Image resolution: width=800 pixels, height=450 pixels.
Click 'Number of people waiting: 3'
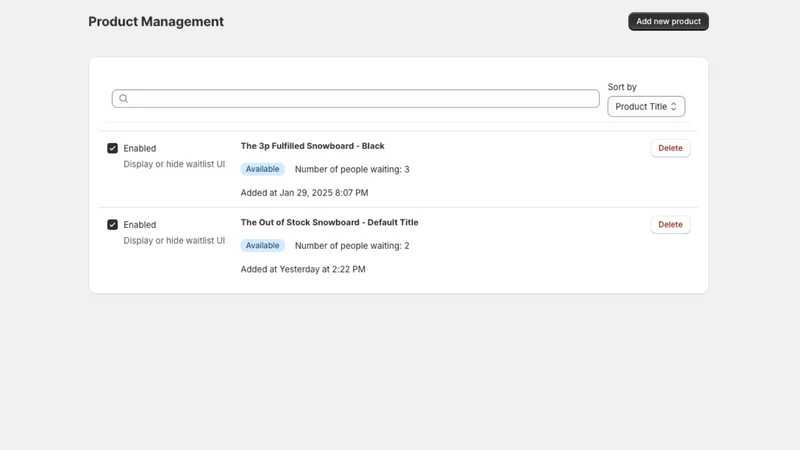(352, 169)
